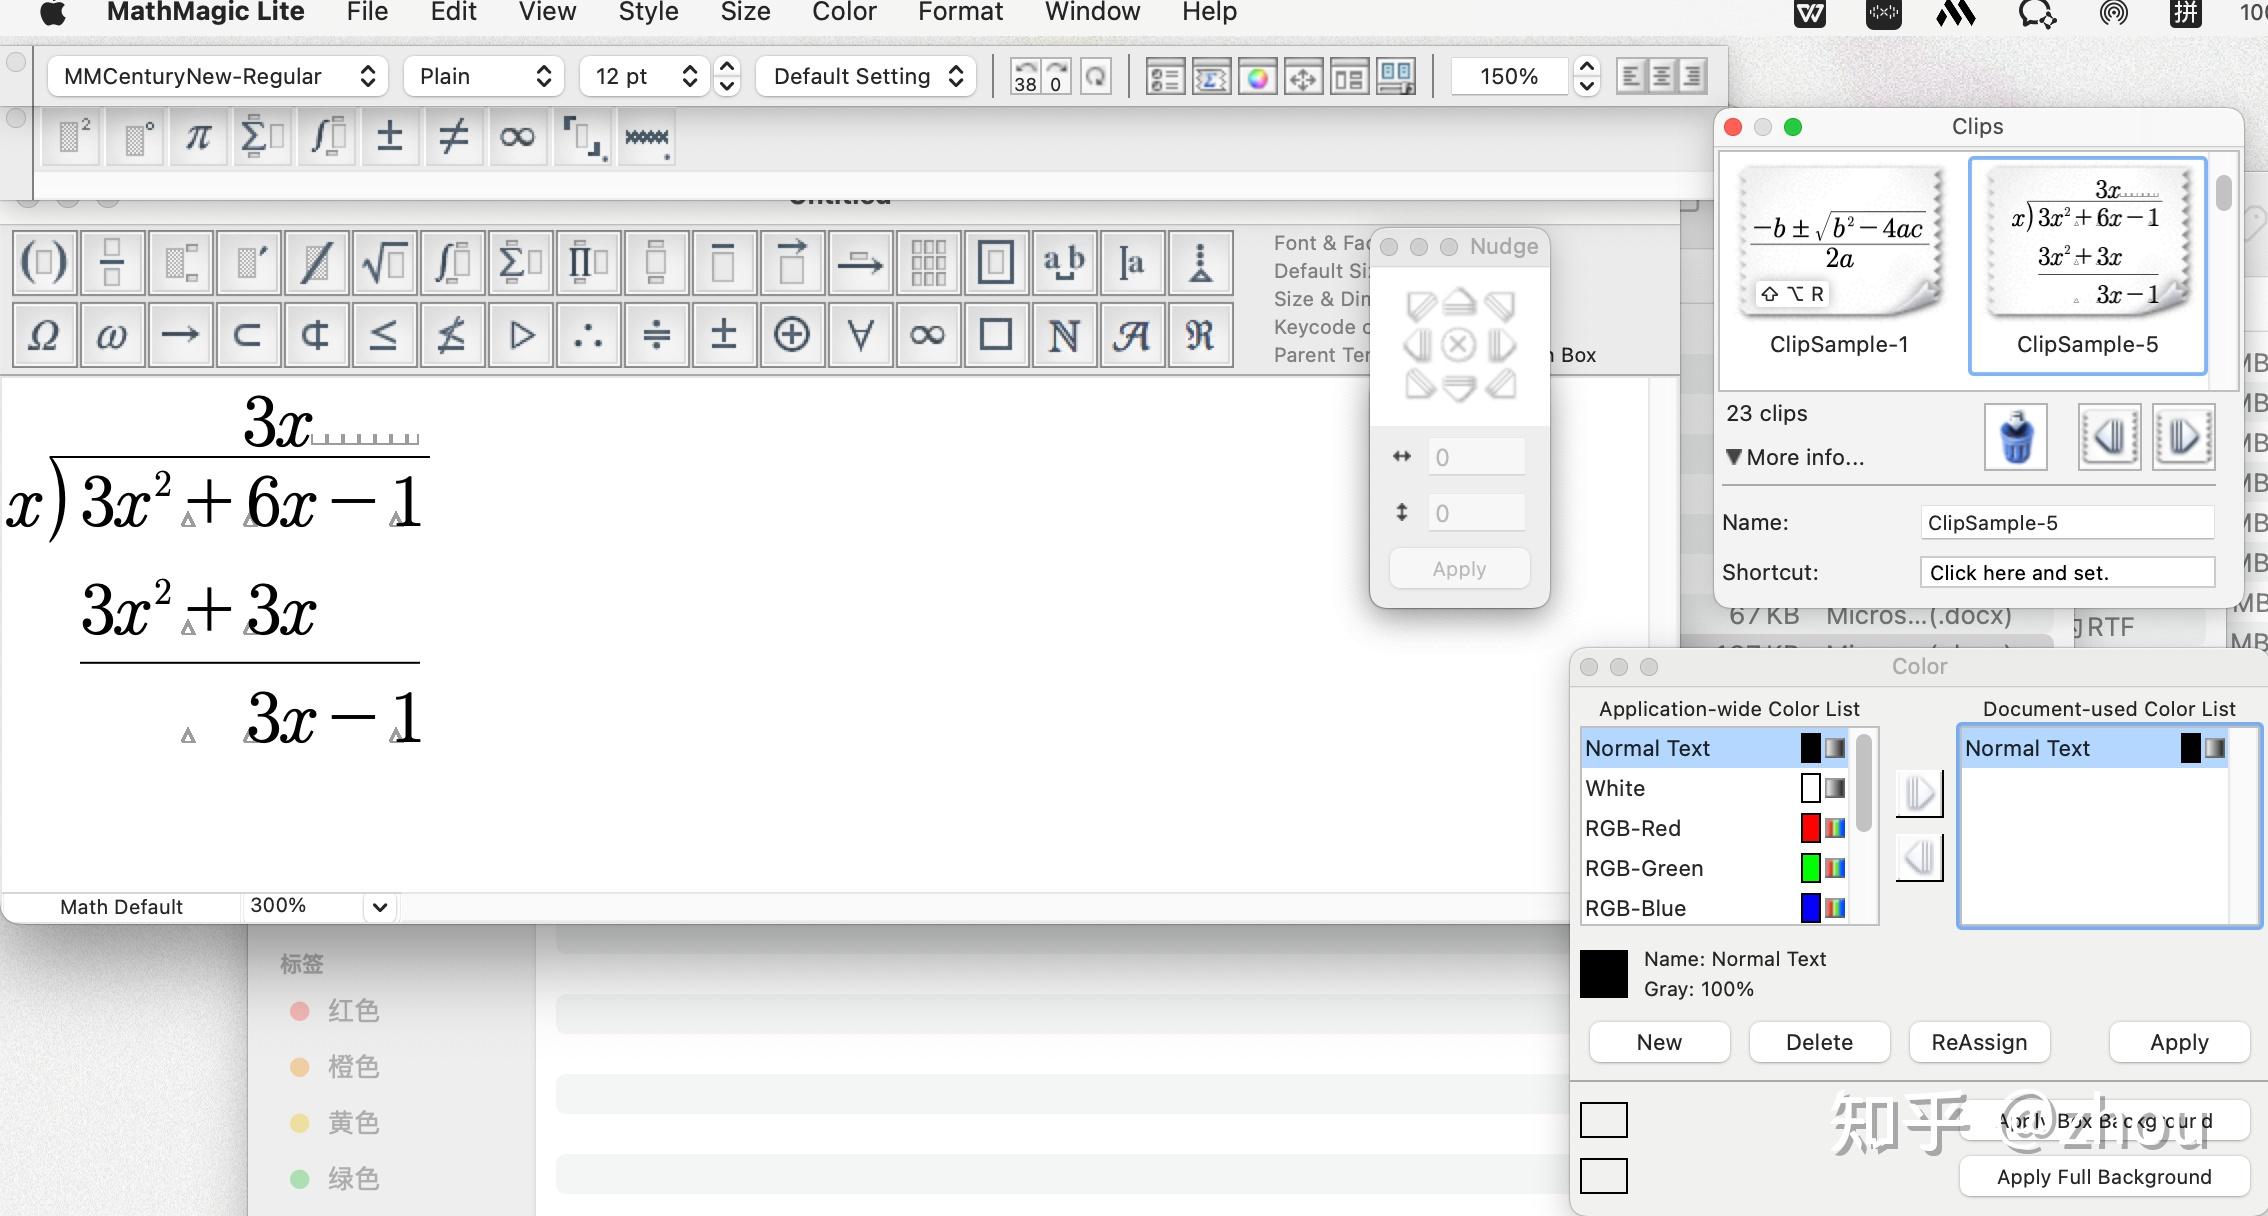The width and height of the screenshot is (2268, 1216).
Task: Click the 150% zoom stepper
Action: (x=1586, y=76)
